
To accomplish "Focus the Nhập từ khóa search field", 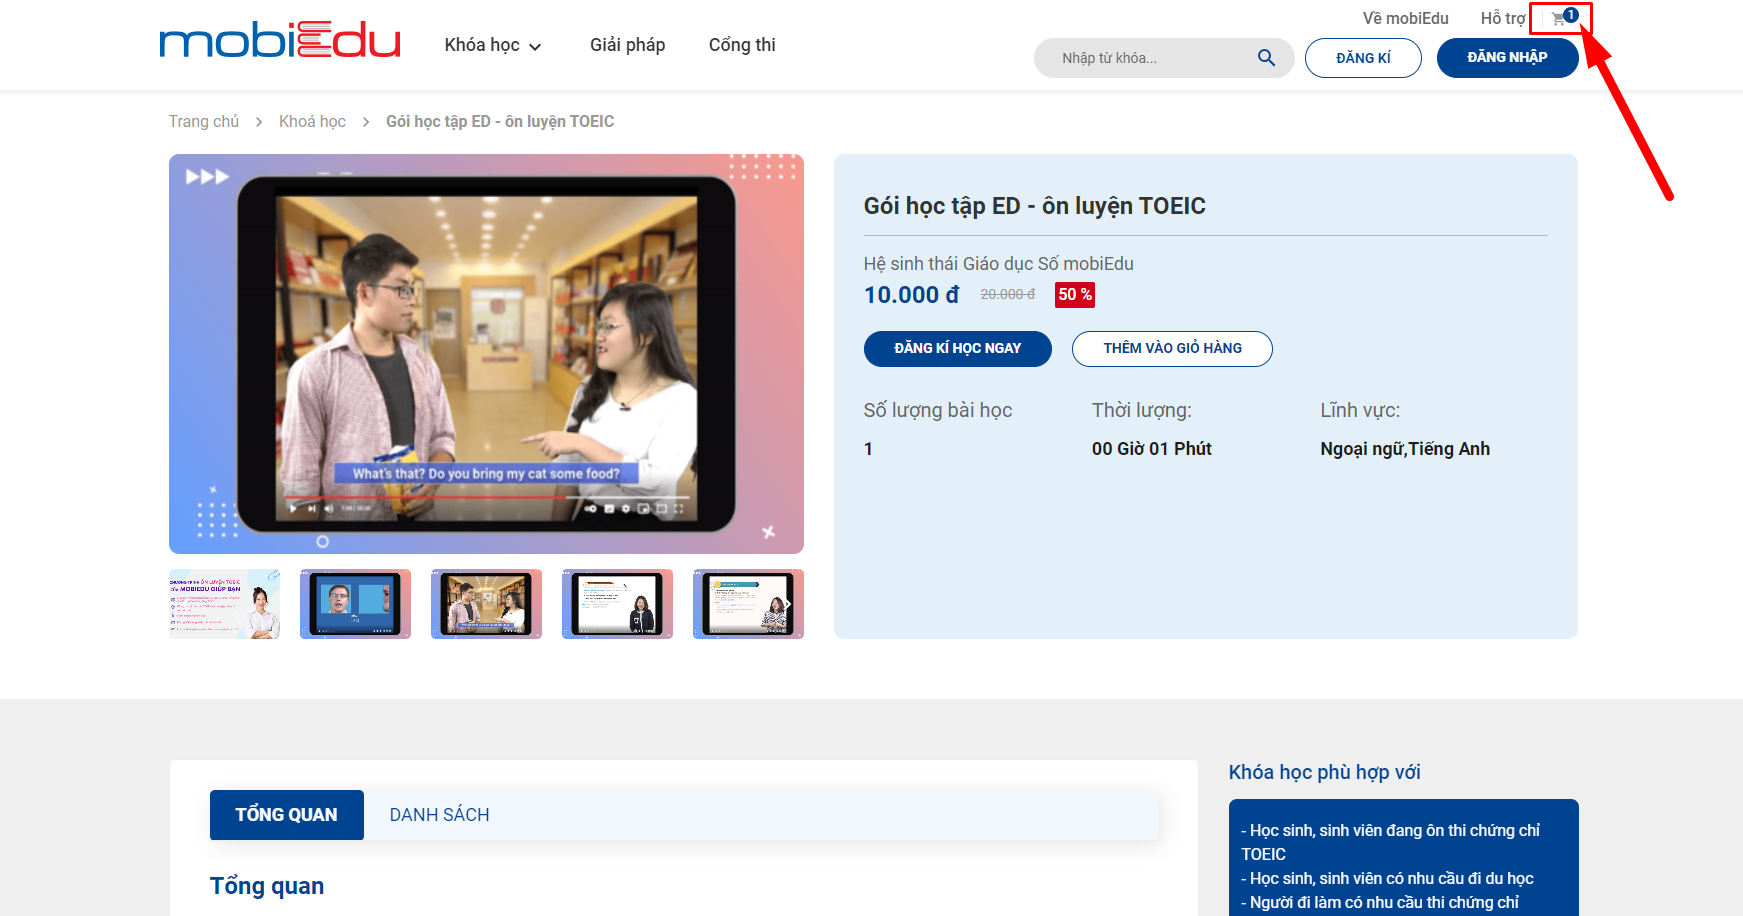I will [1150, 58].
